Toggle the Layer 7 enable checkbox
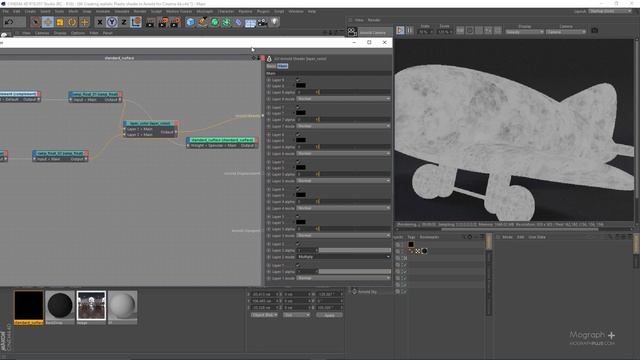640x360 pixels. (298, 107)
